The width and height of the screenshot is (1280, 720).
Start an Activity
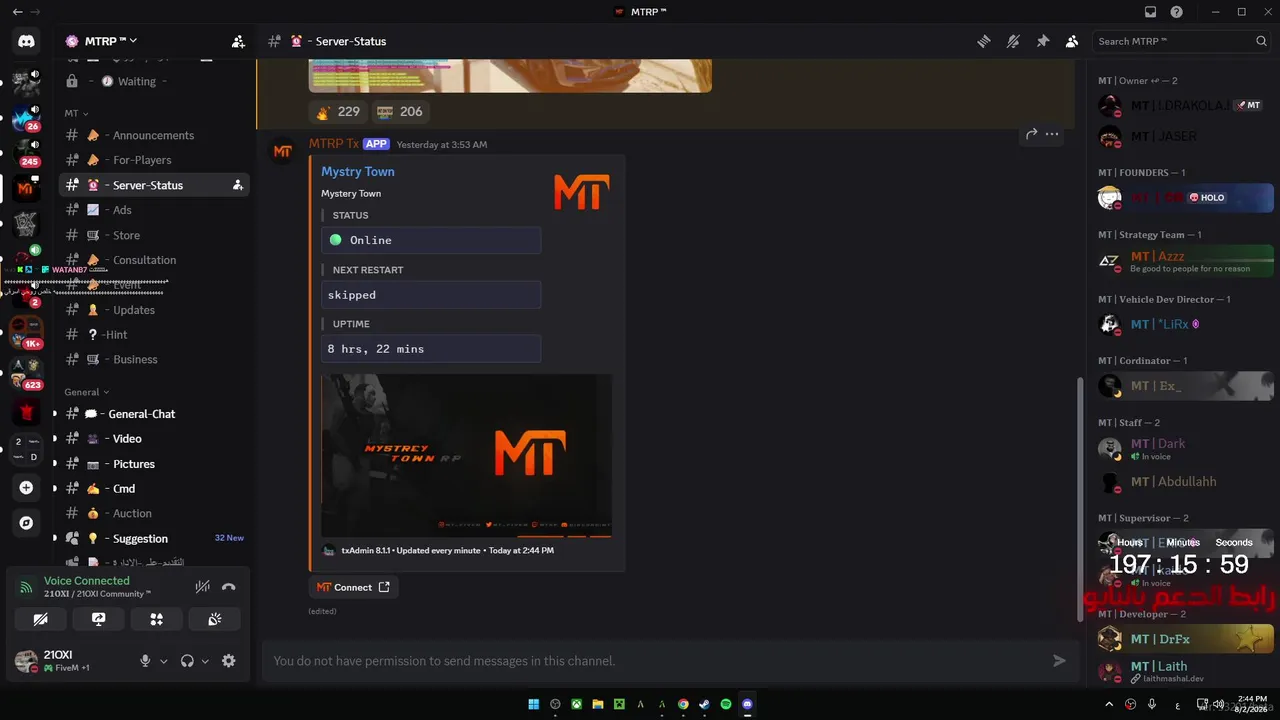click(156, 619)
